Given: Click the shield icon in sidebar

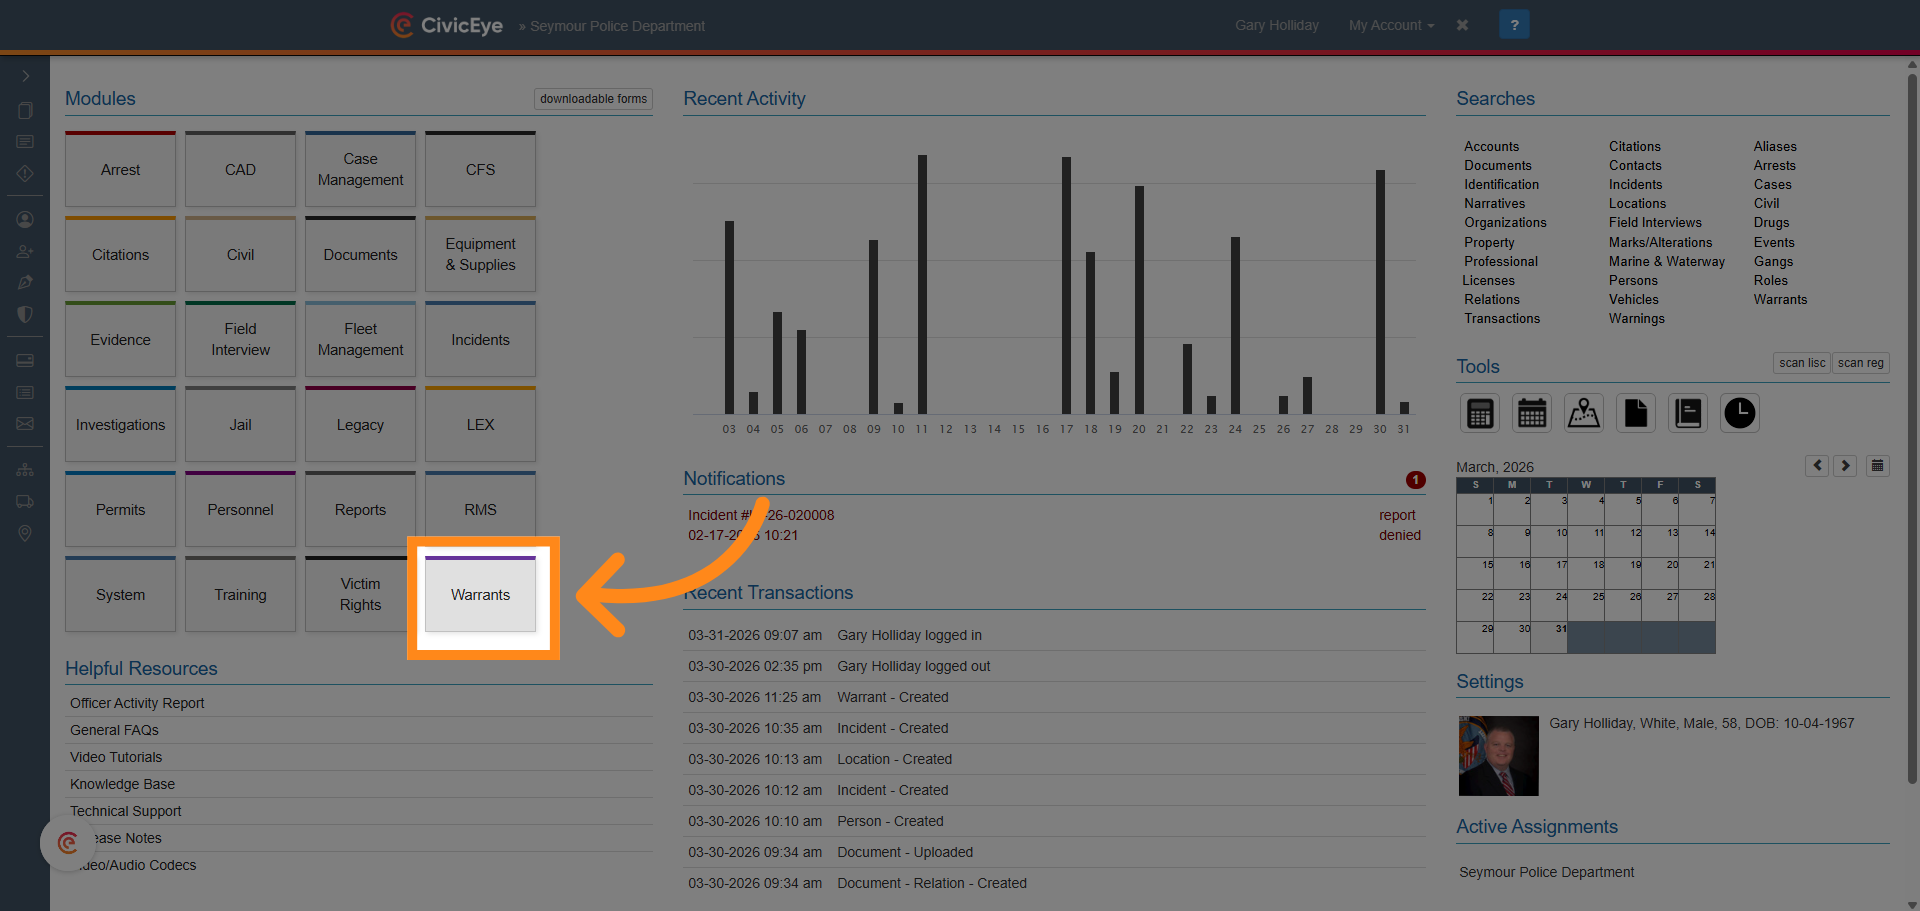Looking at the screenshot, I should tap(25, 314).
